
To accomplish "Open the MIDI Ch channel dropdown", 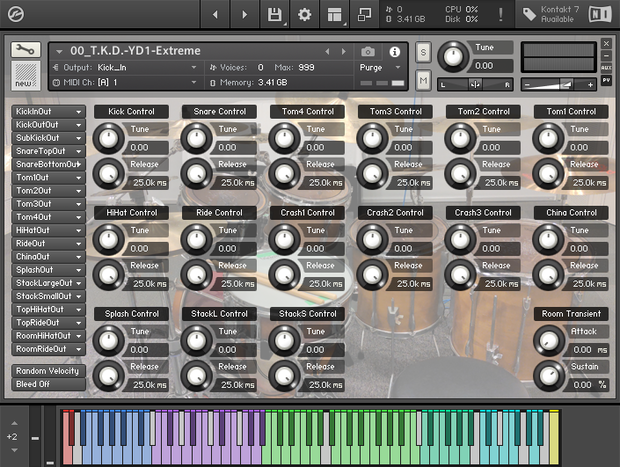I will [x=125, y=83].
